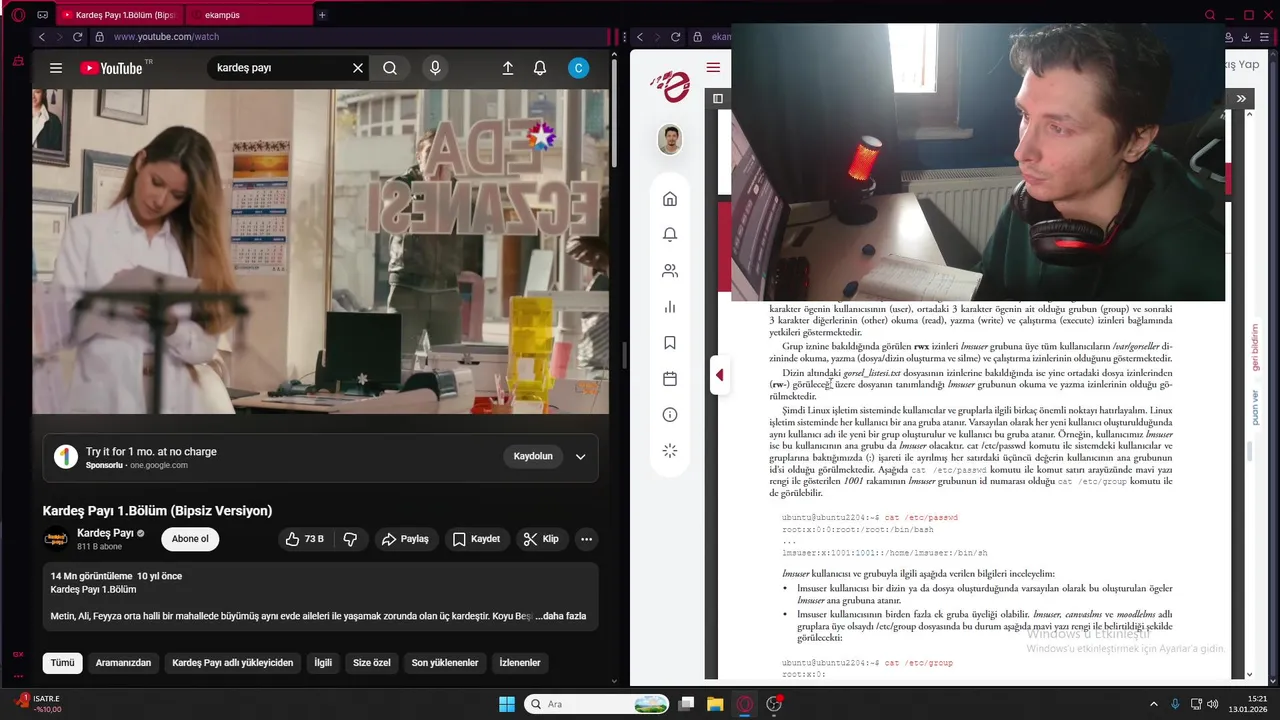This screenshot has height=720, width=1280.
Task: Select the İzlenenler filter chip
Action: [520, 663]
